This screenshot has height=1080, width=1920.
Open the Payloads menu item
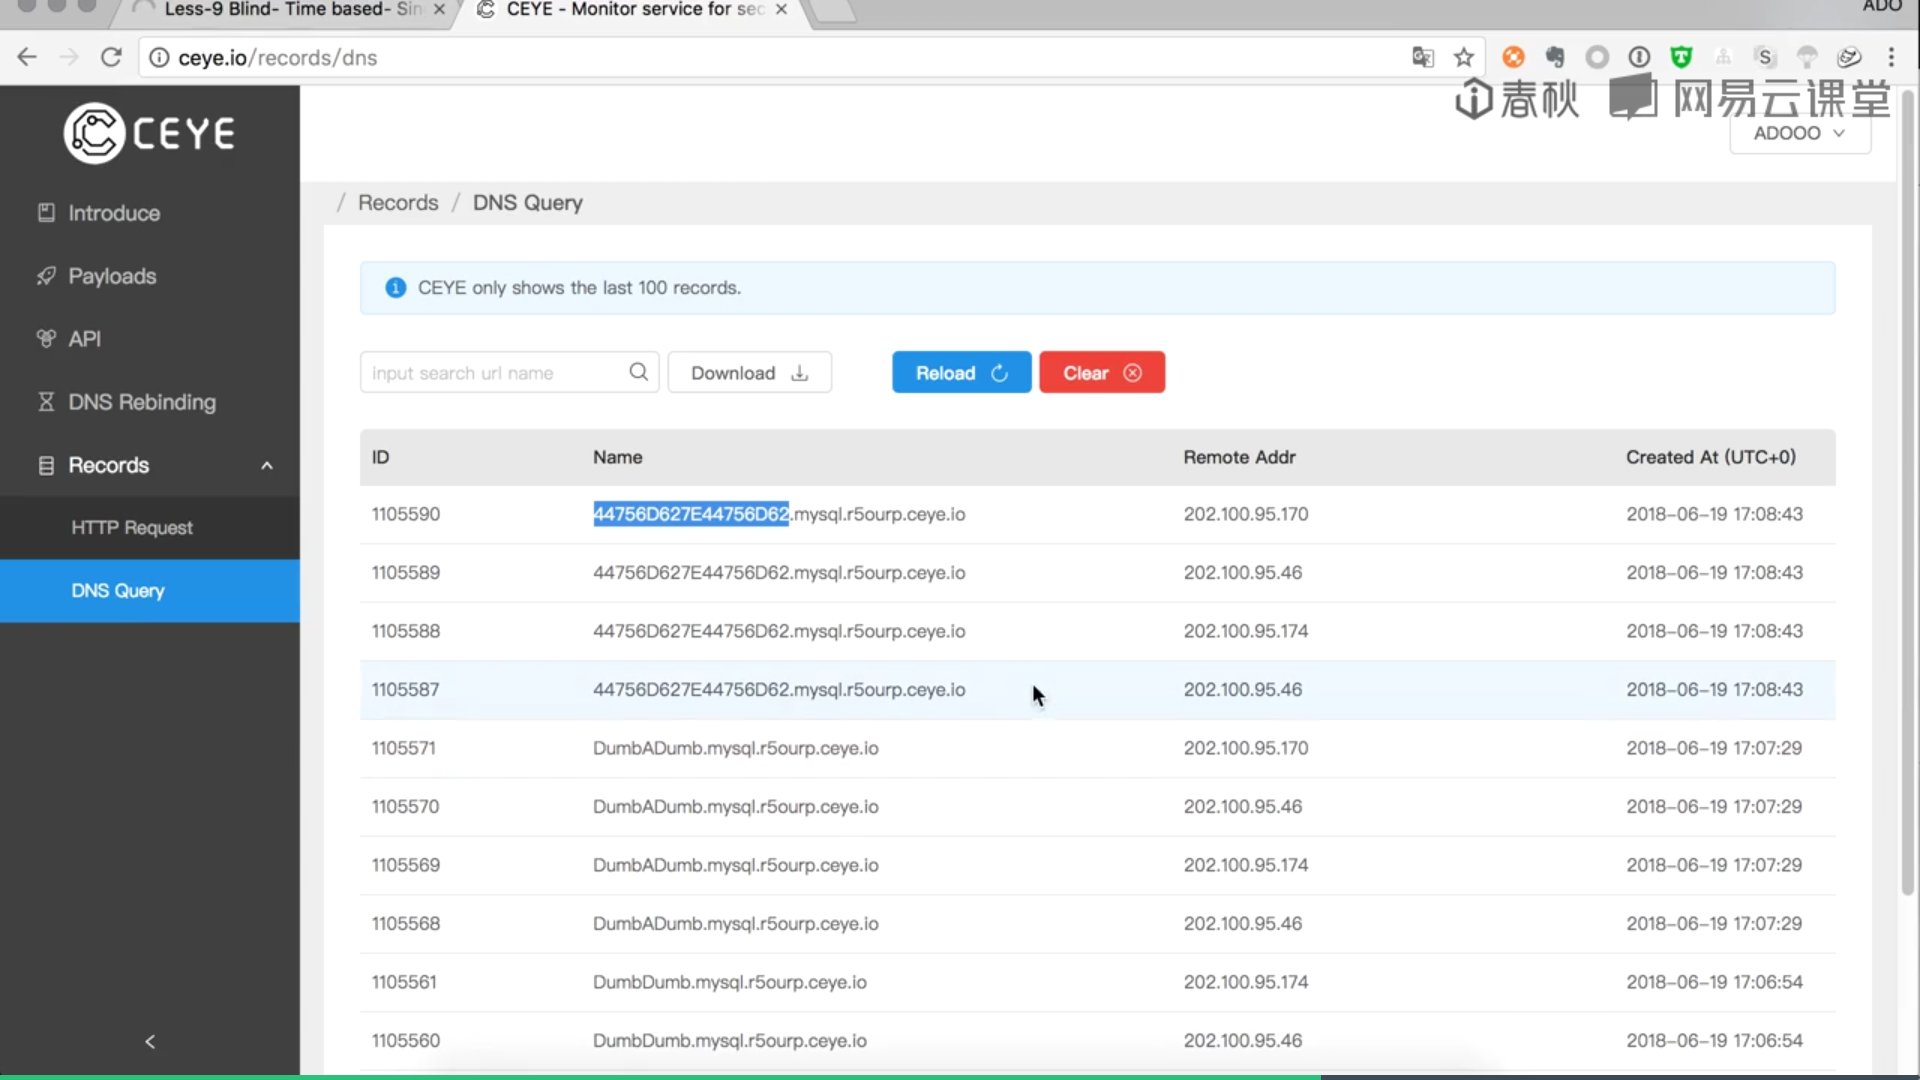click(112, 276)
